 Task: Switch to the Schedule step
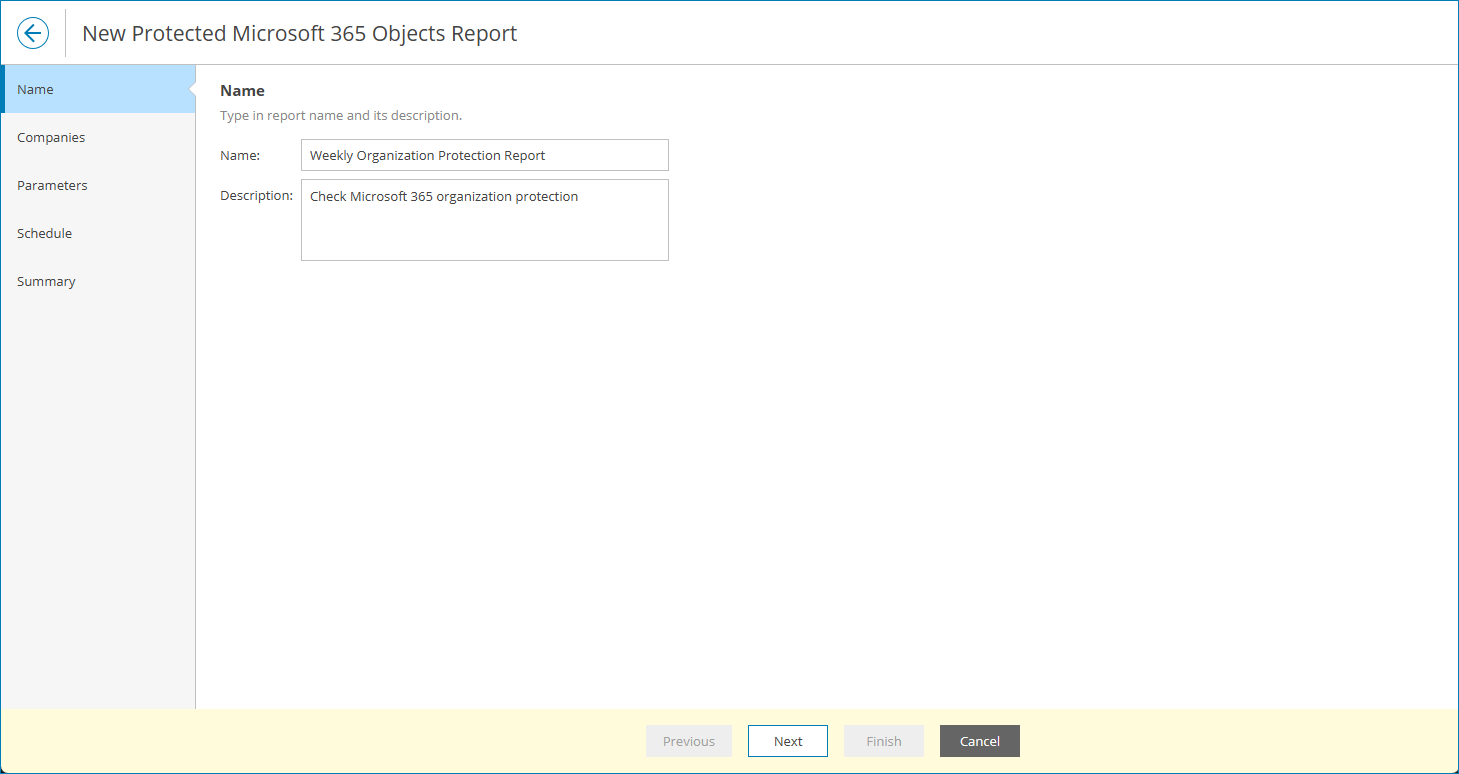coord(44,233)
